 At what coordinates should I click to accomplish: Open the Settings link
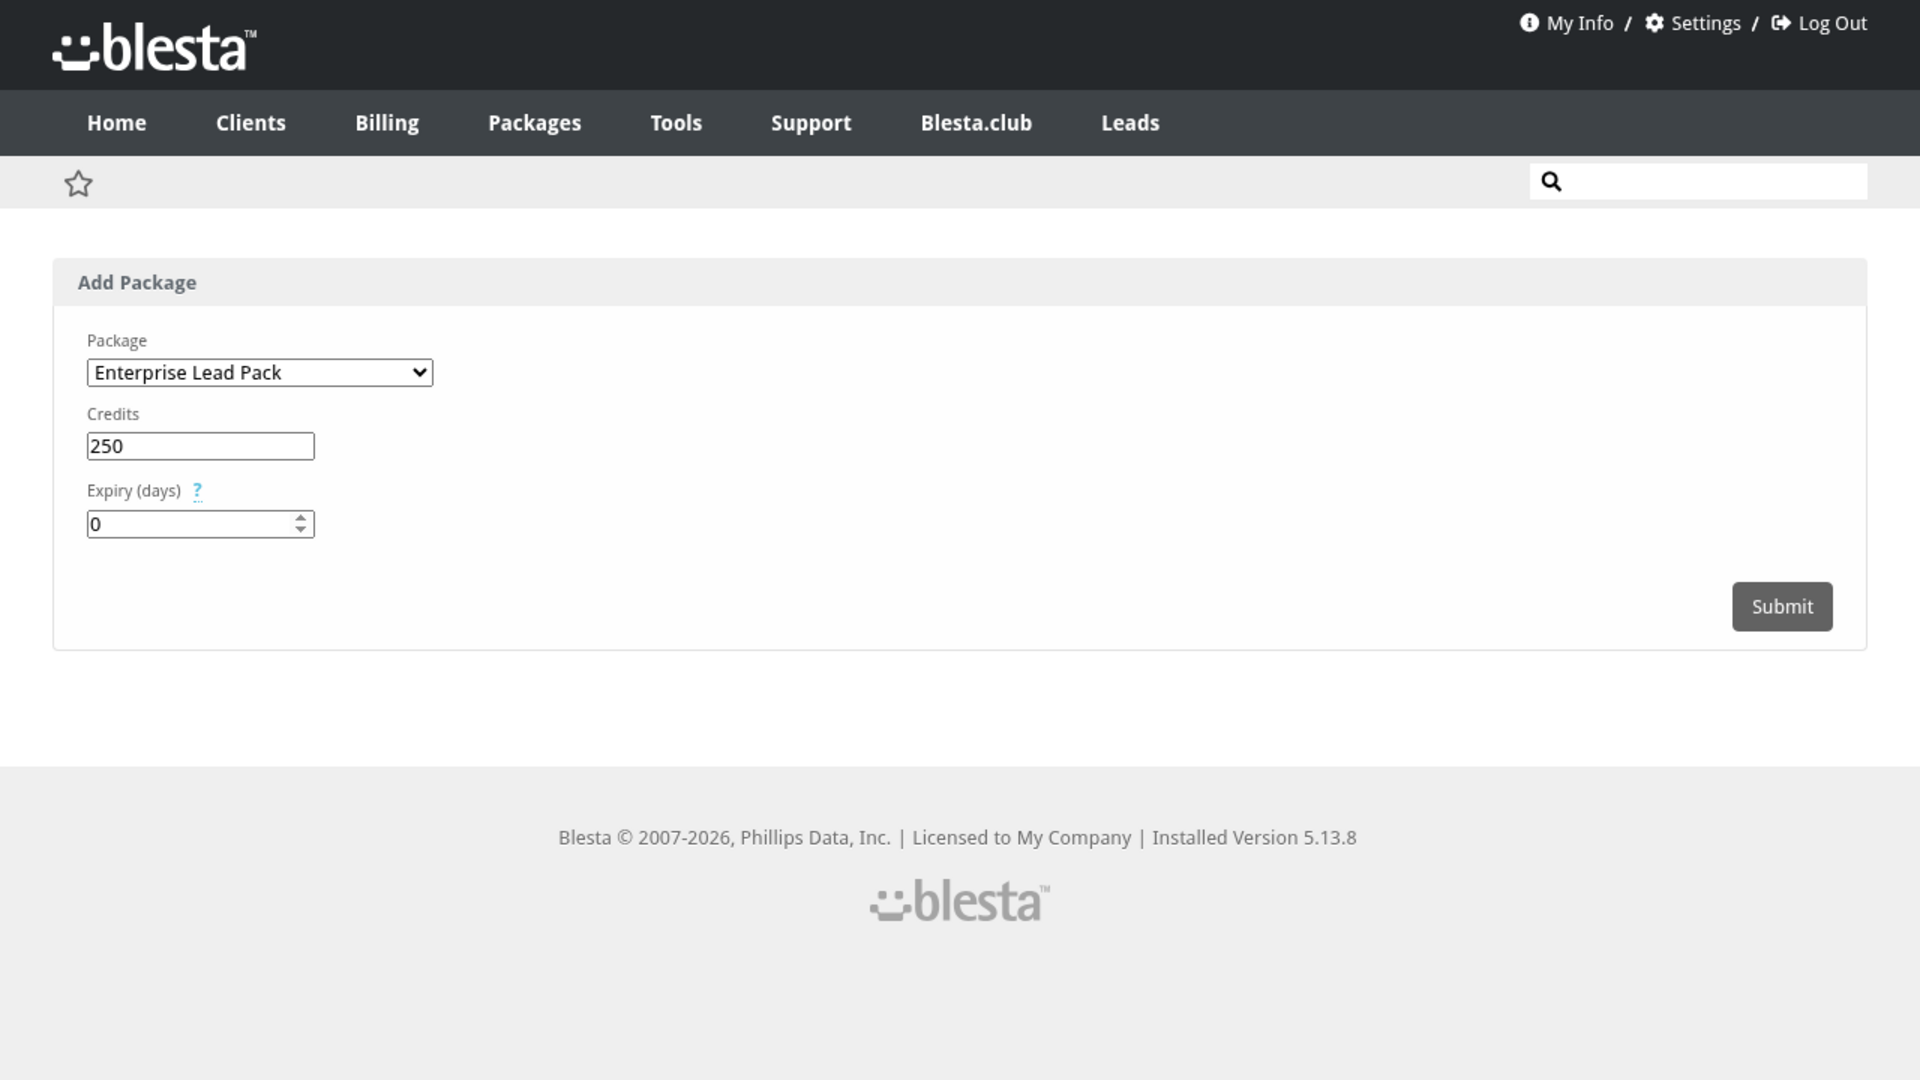click(1706, 23)
